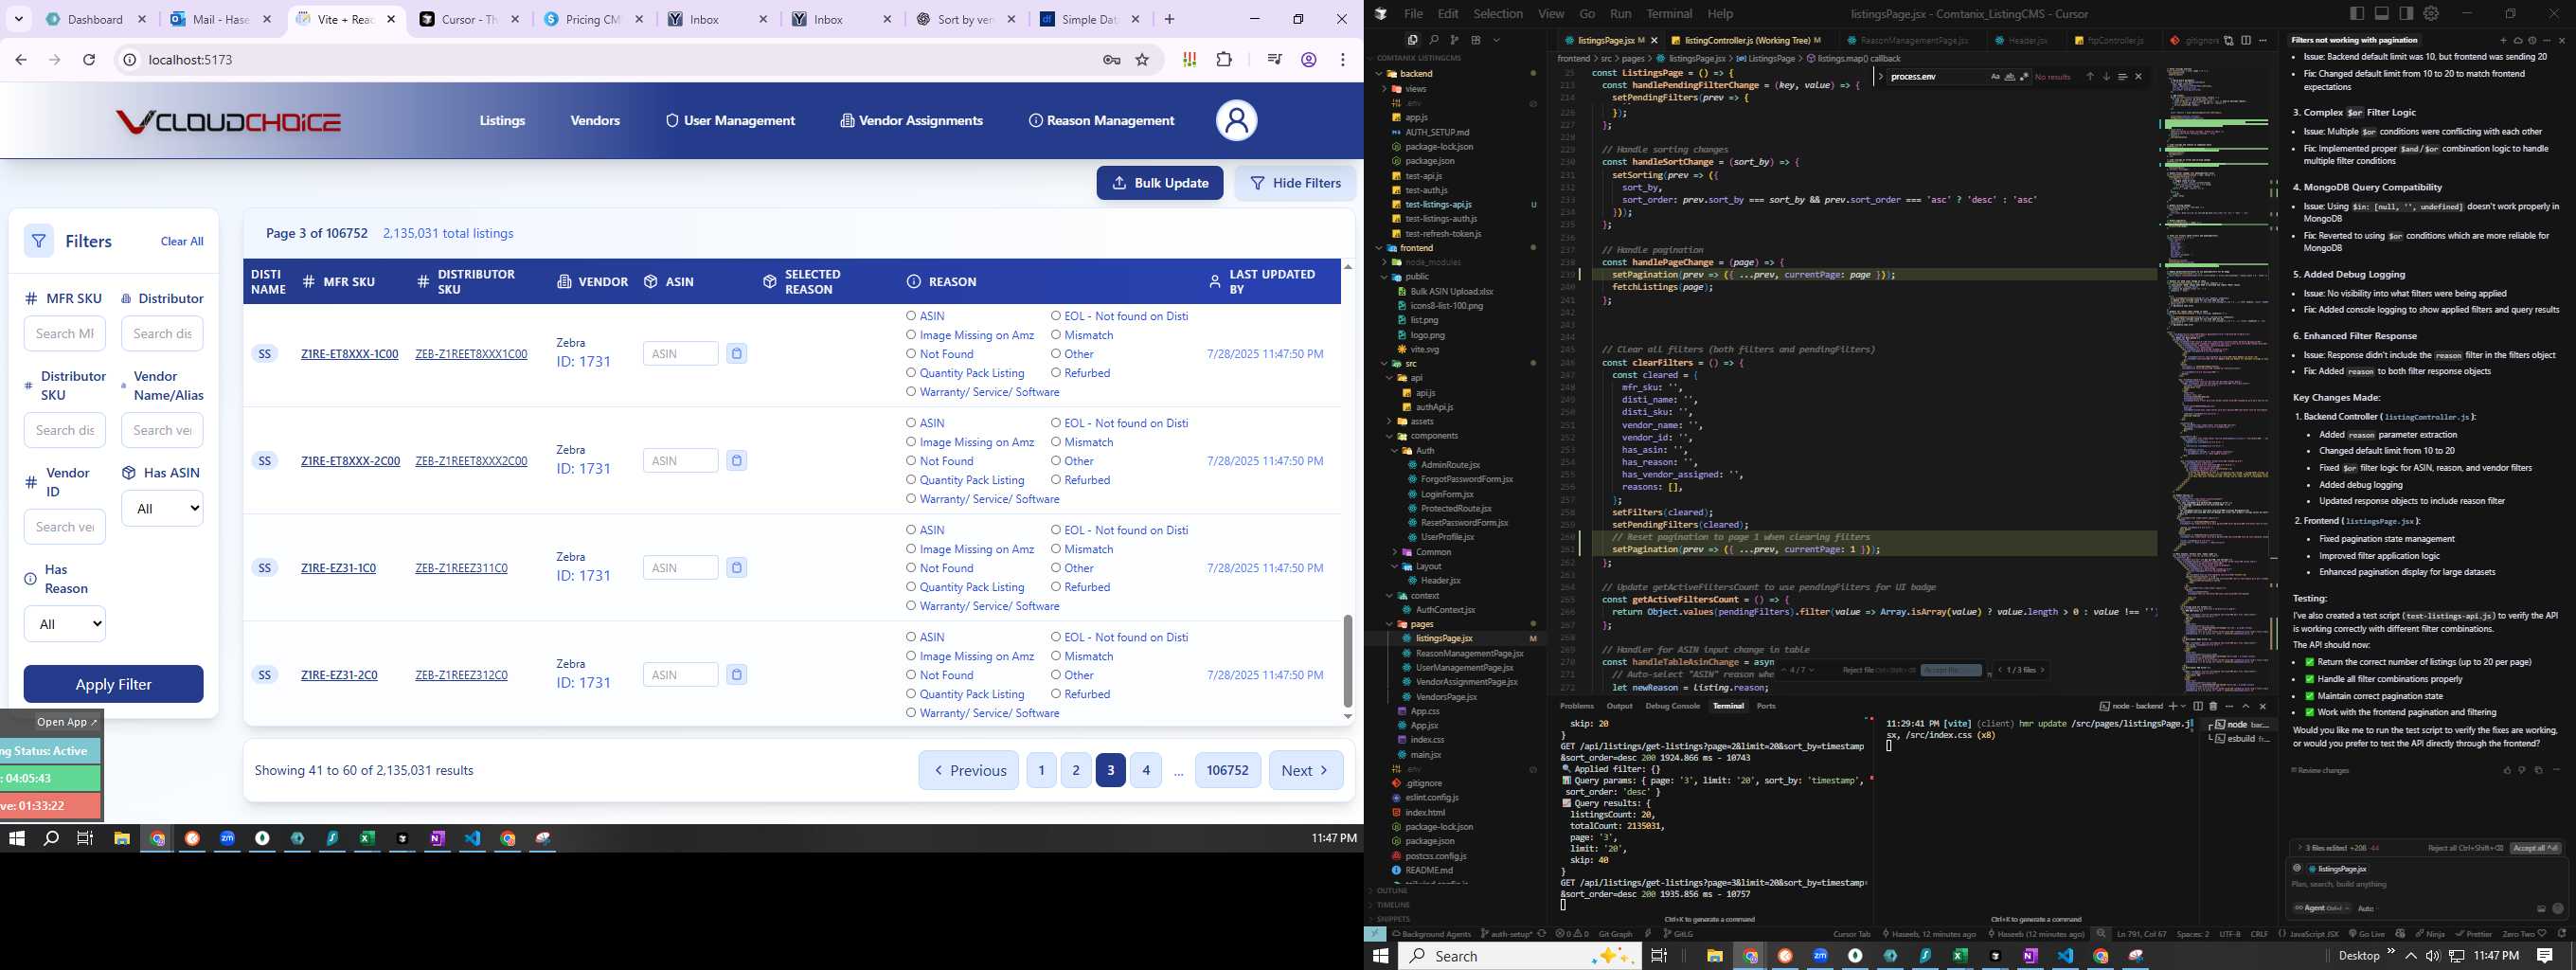Focus the Cursor AI chat prompt box

point(2427,884)
